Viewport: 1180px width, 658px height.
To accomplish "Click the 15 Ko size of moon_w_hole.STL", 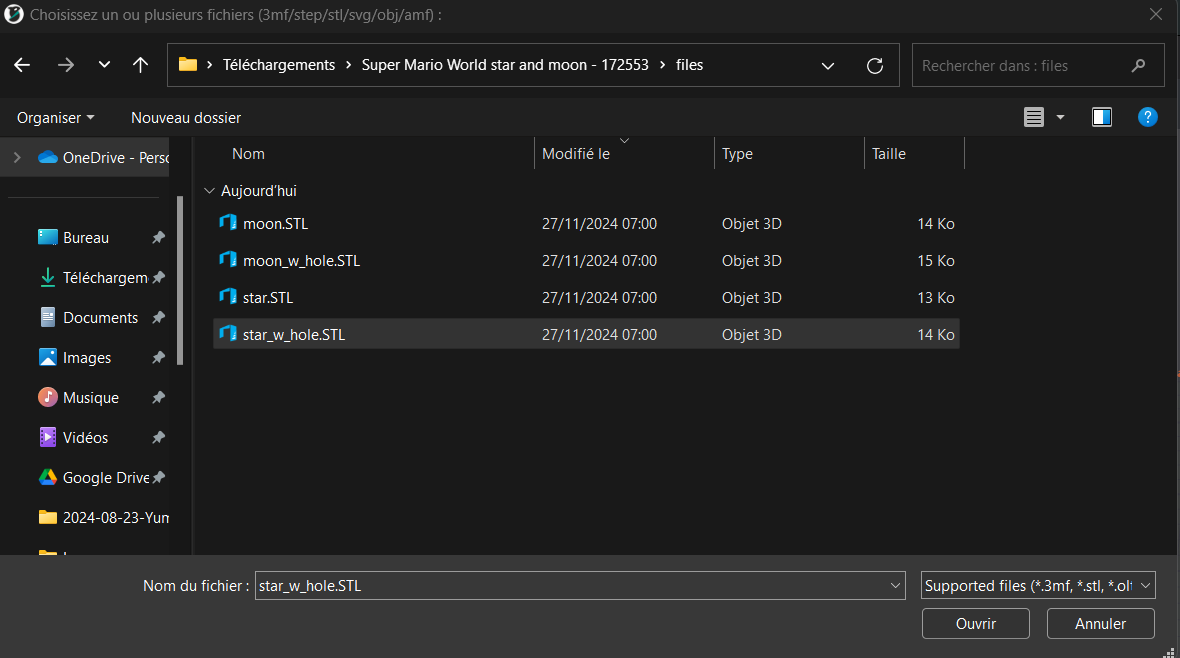I will (x=935, y=260).
